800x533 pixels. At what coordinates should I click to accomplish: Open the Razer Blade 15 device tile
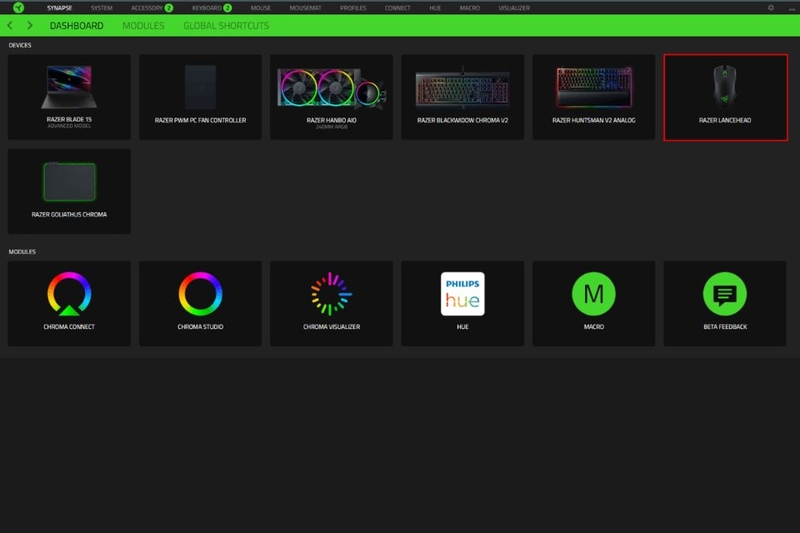click(x=69, y=97)
